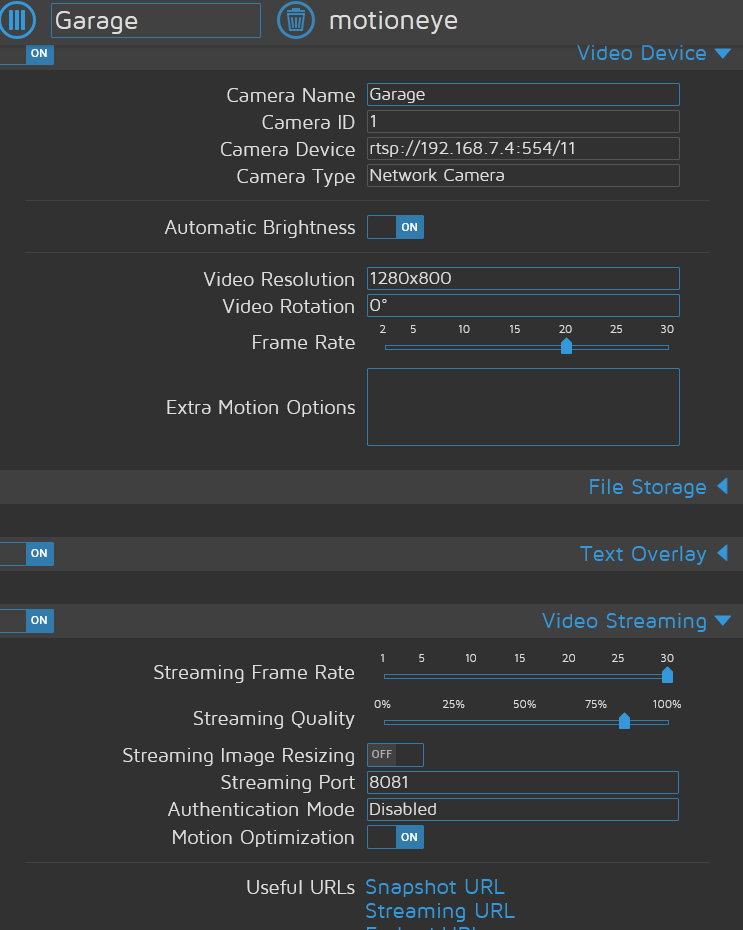743x930 pixels.
Task: Click the Automatic Brightness label
Action: pyautogui.click(x=260, y=228)
